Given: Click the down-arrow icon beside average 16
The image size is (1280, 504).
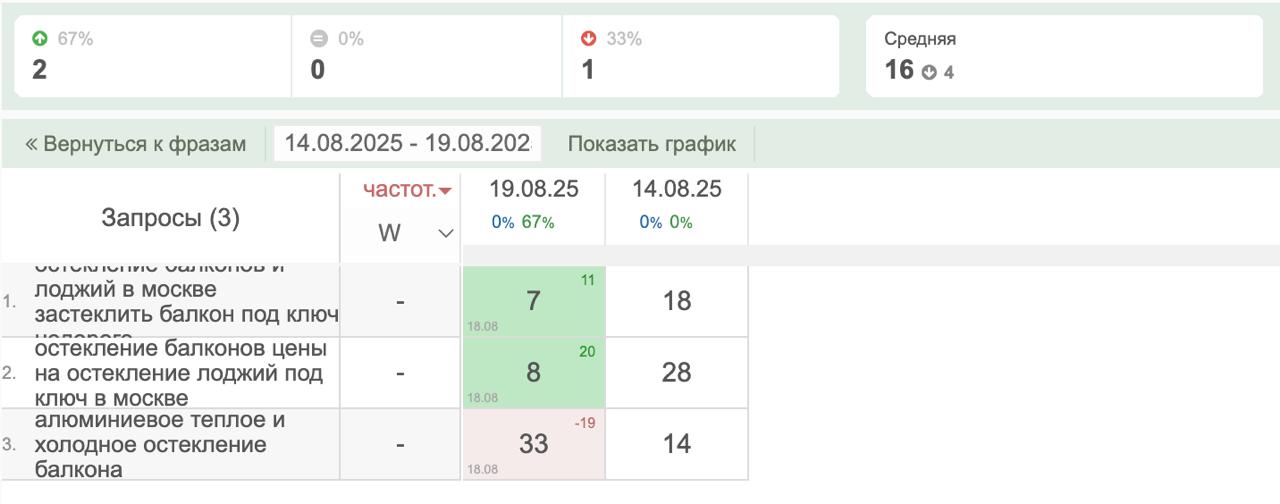Looking at the screenshot, I should (929, 72).
